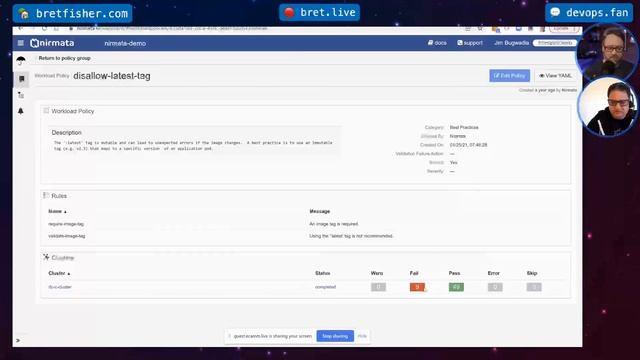This screenshot has height=360, width=640.
Task: Click the bottom guest webcam thumbnail
Action: [x=608, y=107]
